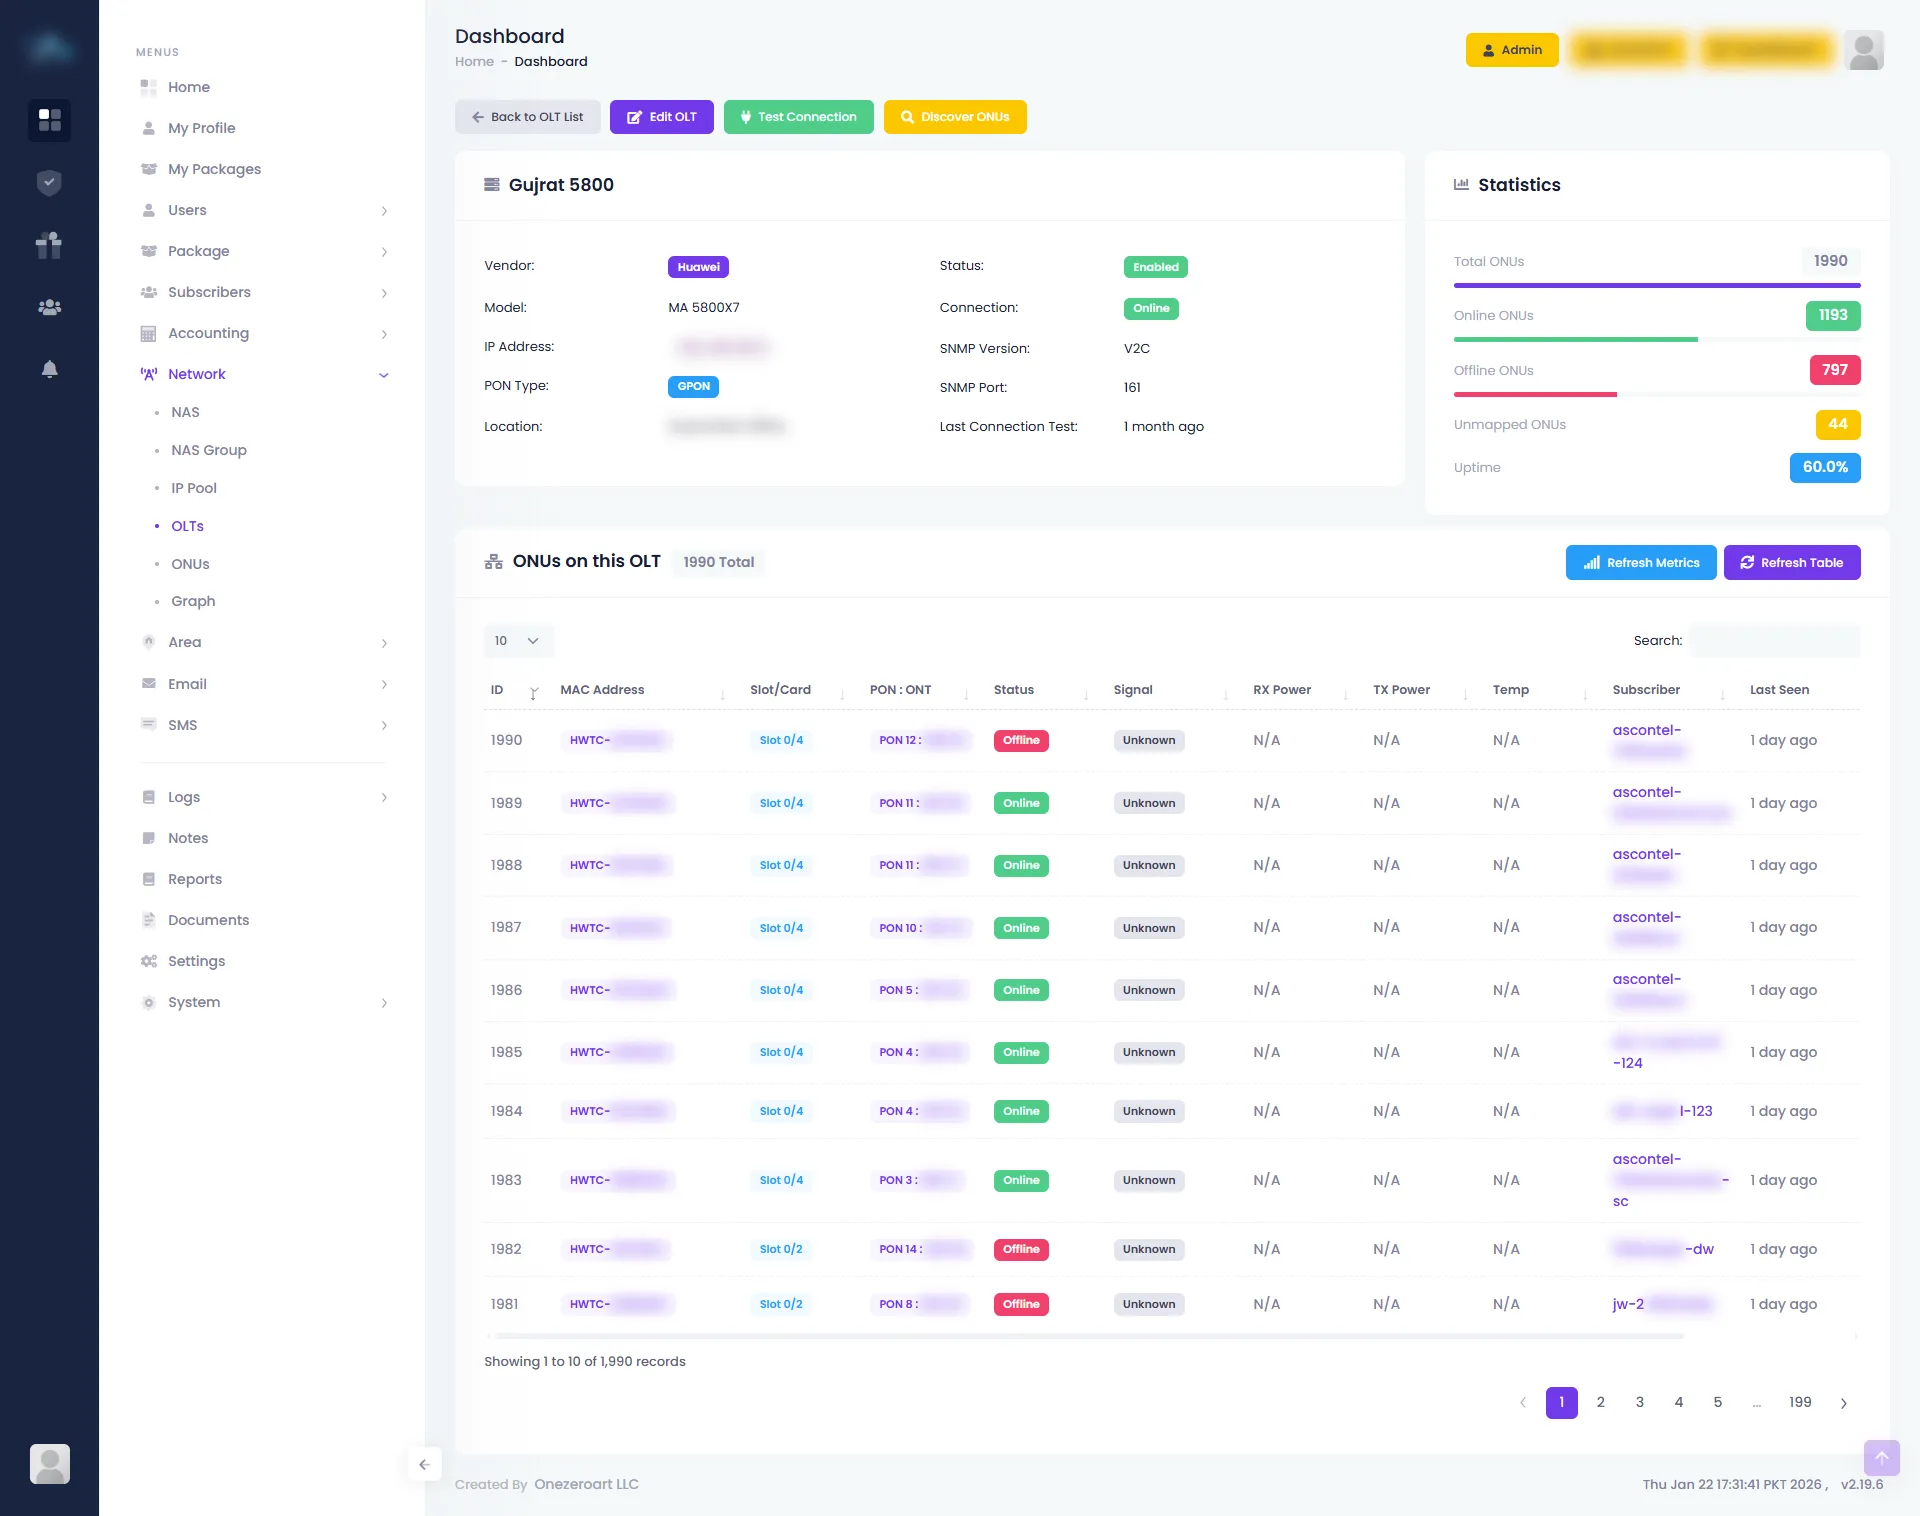The image size is (1920, 1516).
Task: Click the gift icon in left rail
Action: (49, 245)
